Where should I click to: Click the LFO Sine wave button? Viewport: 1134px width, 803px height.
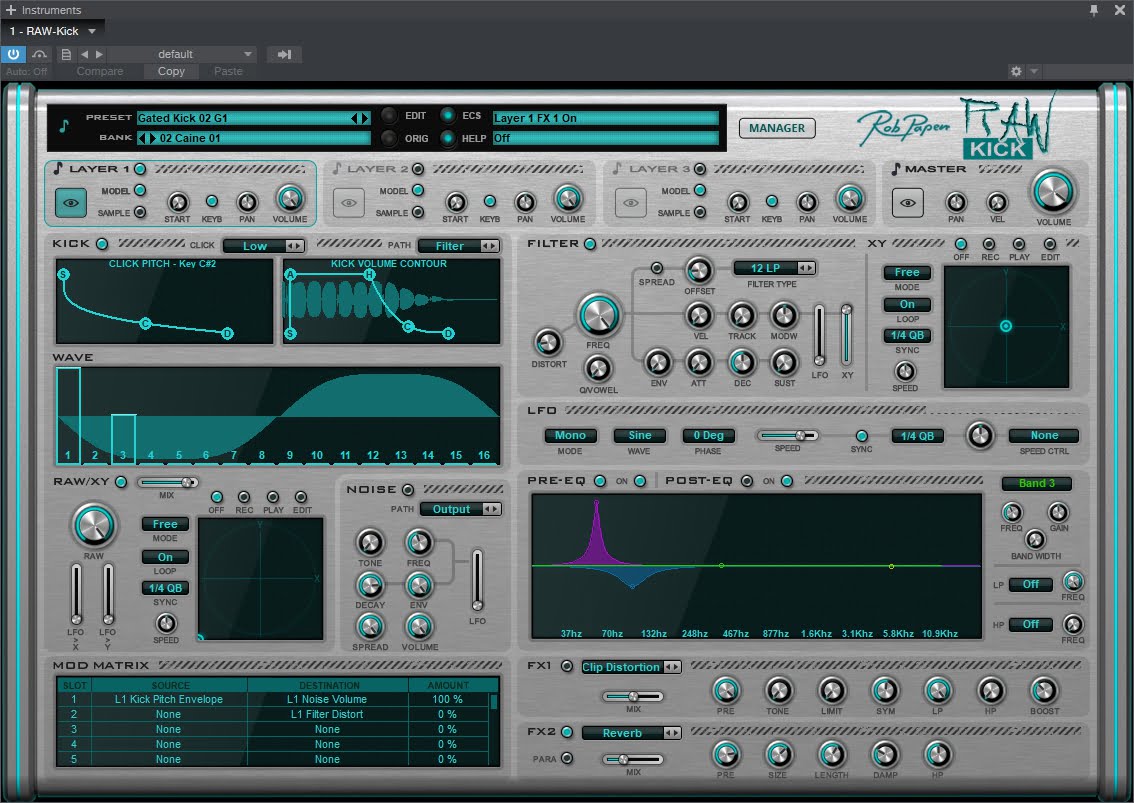(639, 436)
